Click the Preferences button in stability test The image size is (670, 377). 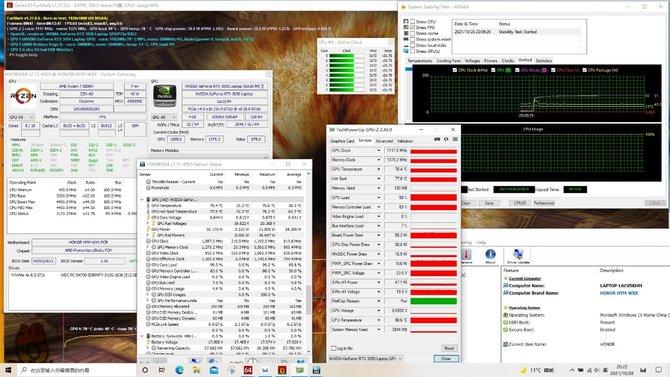tap(544, 203)
